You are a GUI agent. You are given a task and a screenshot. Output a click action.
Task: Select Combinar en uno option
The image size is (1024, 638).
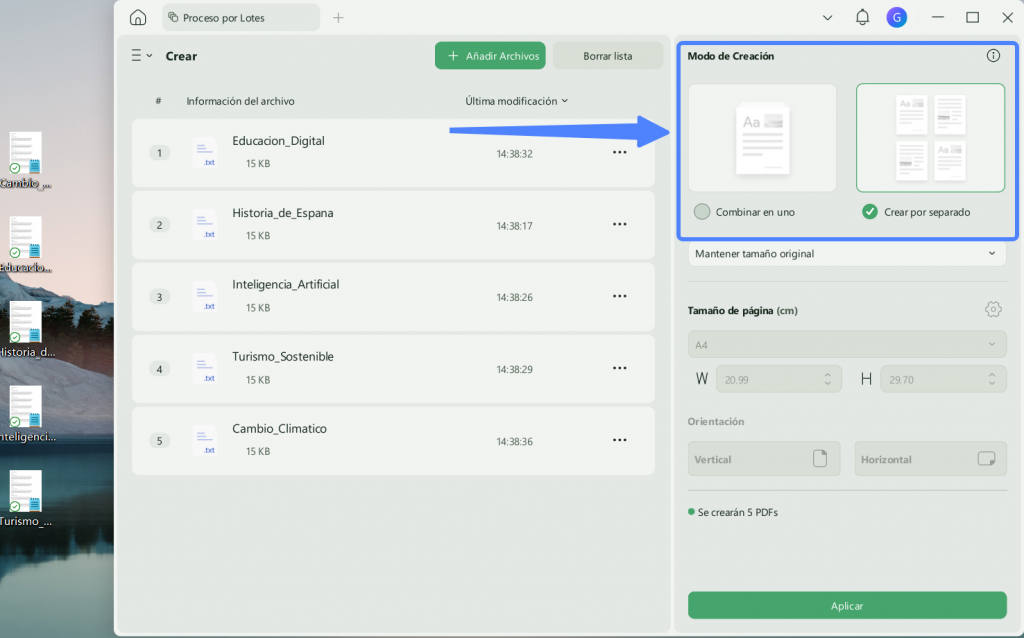745,212
